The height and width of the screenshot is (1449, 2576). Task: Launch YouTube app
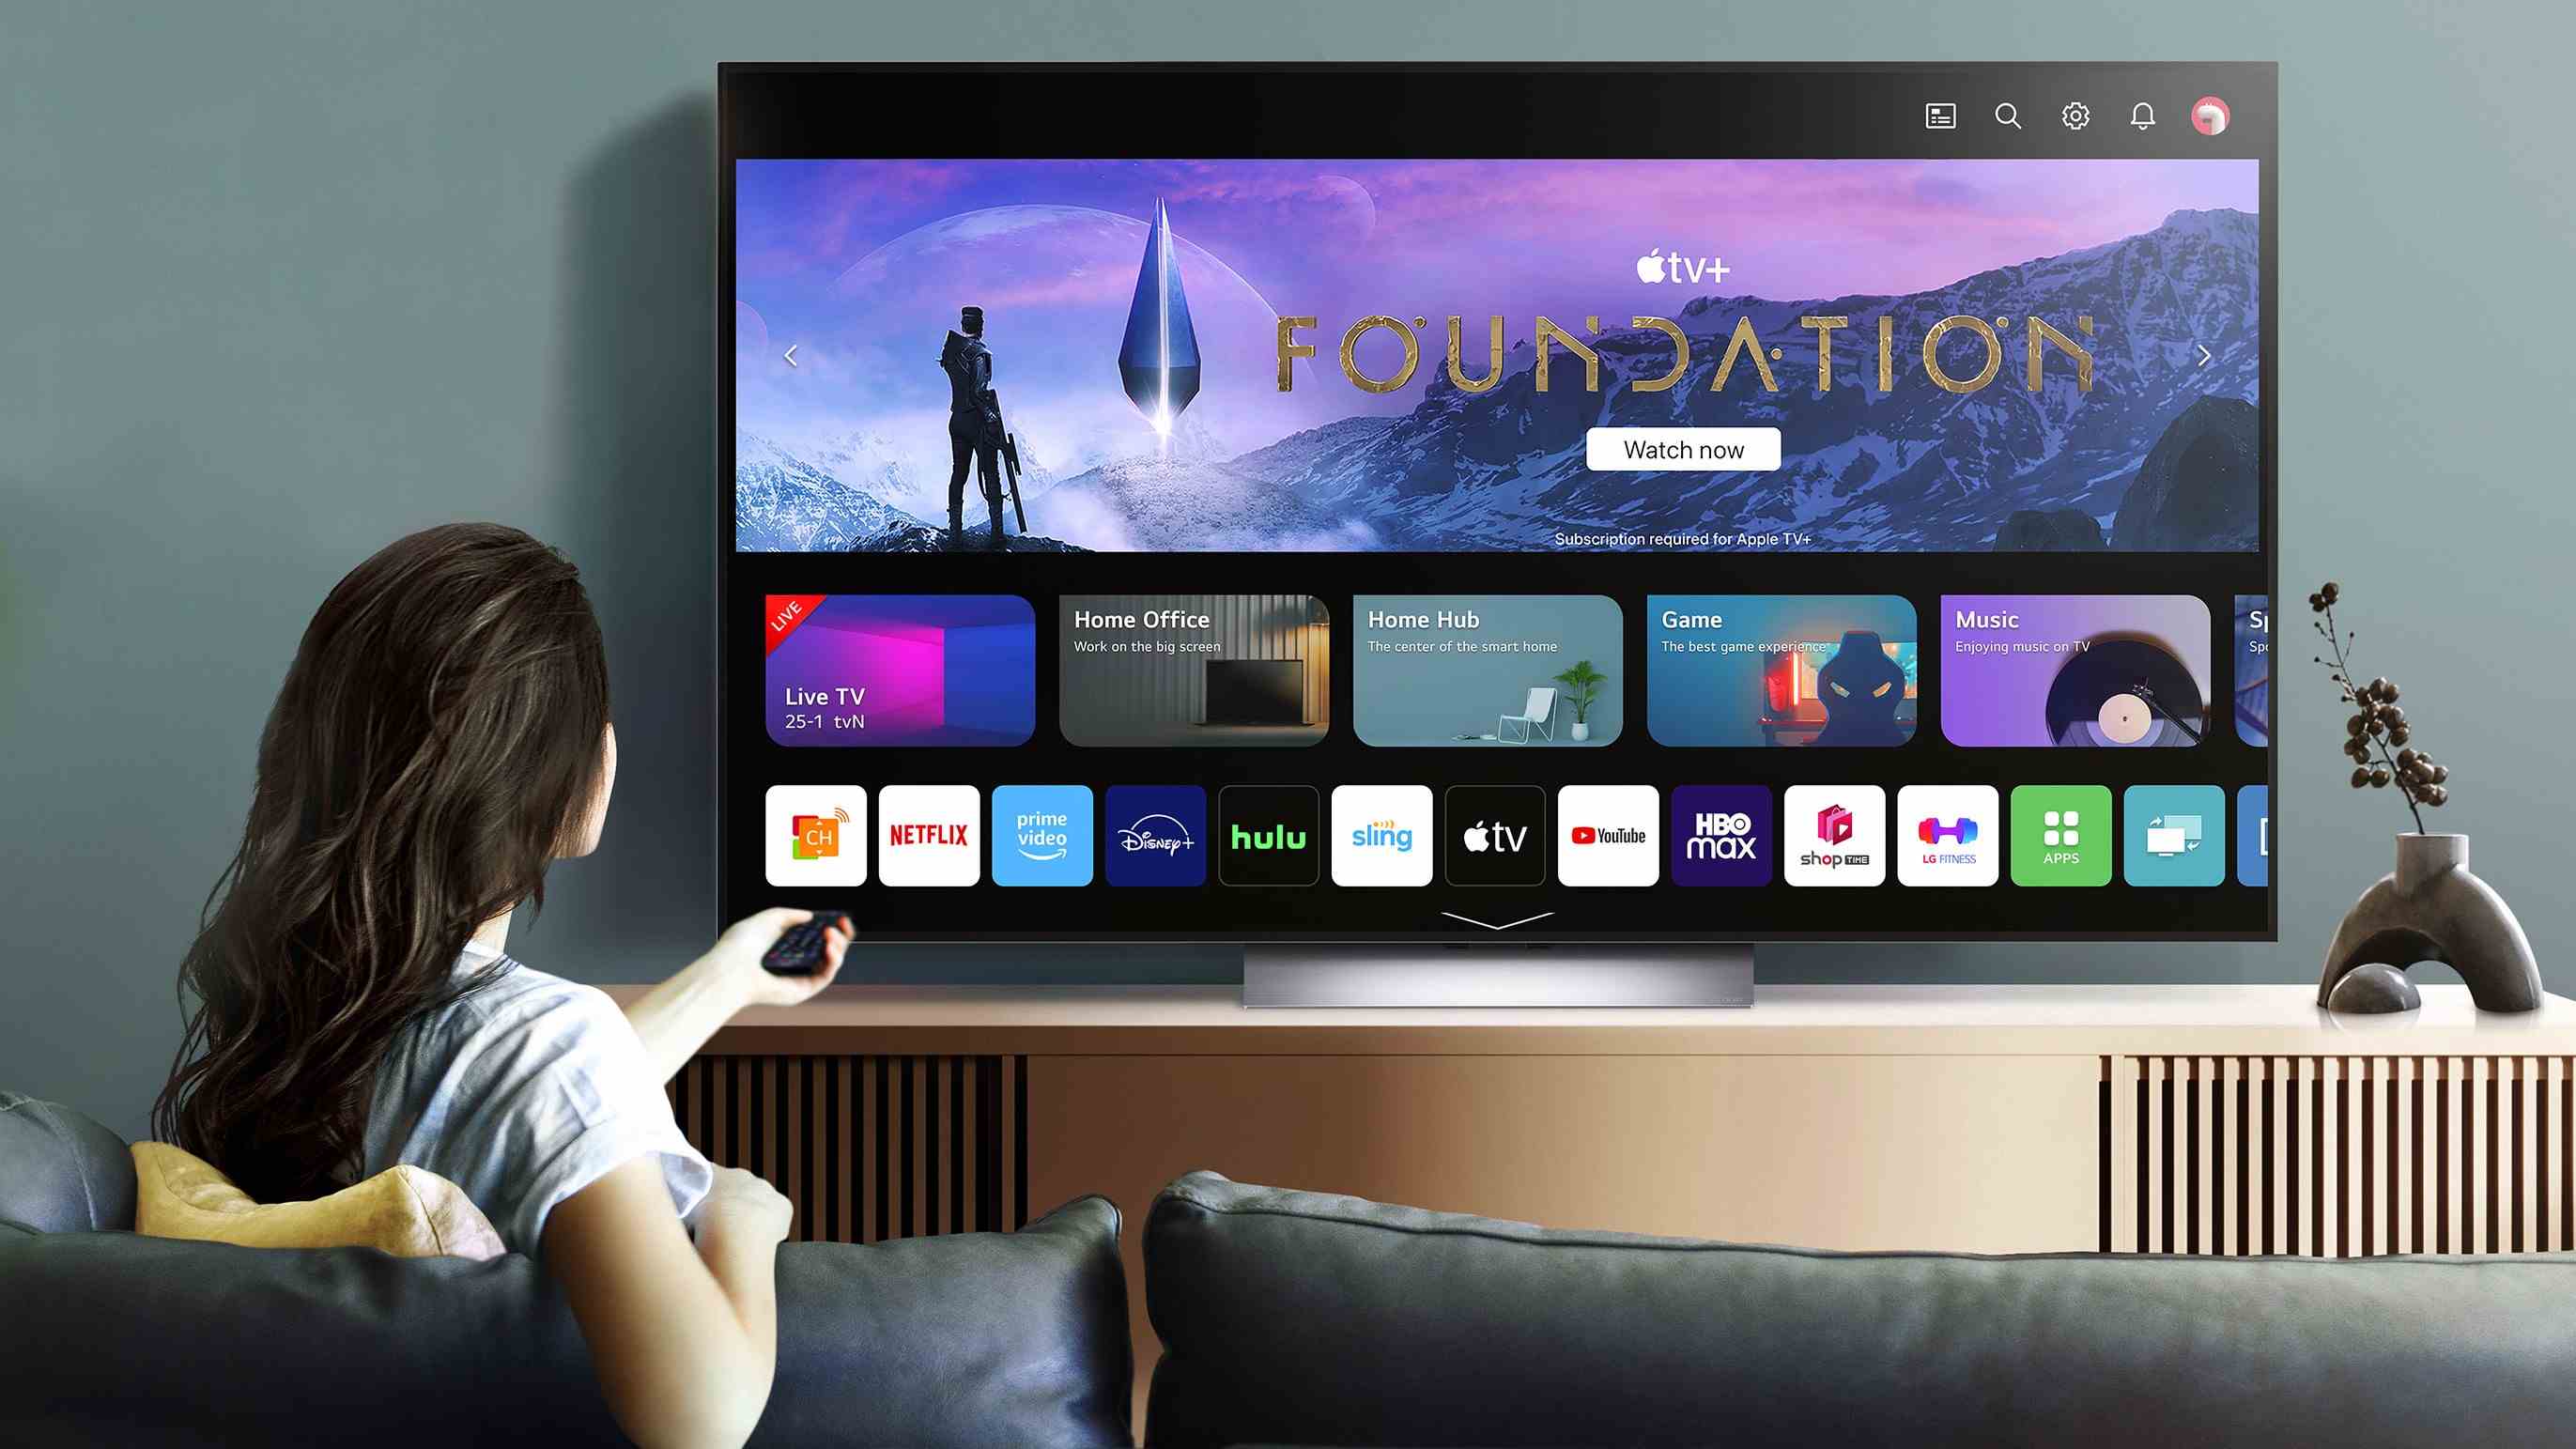1608,833
